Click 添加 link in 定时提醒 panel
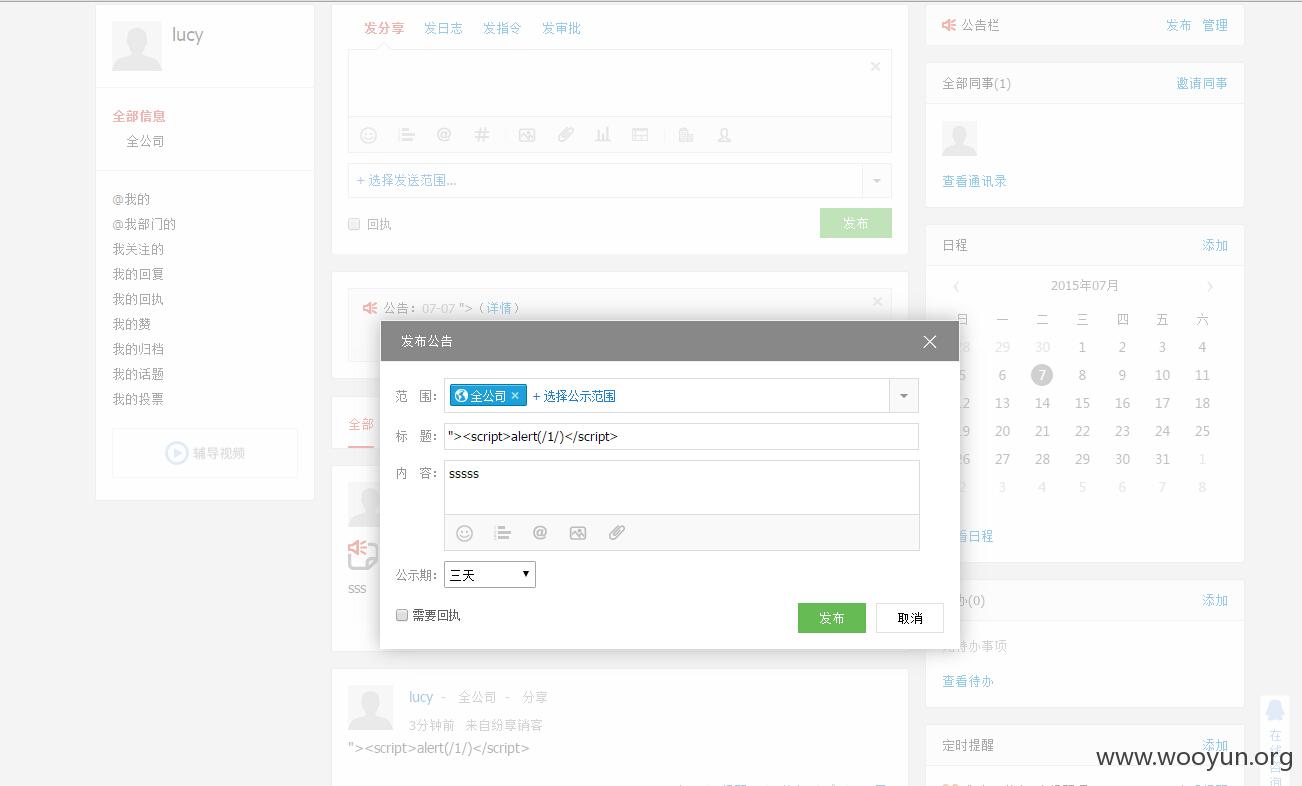The image size is (1302, 786). click(1215, 745)
